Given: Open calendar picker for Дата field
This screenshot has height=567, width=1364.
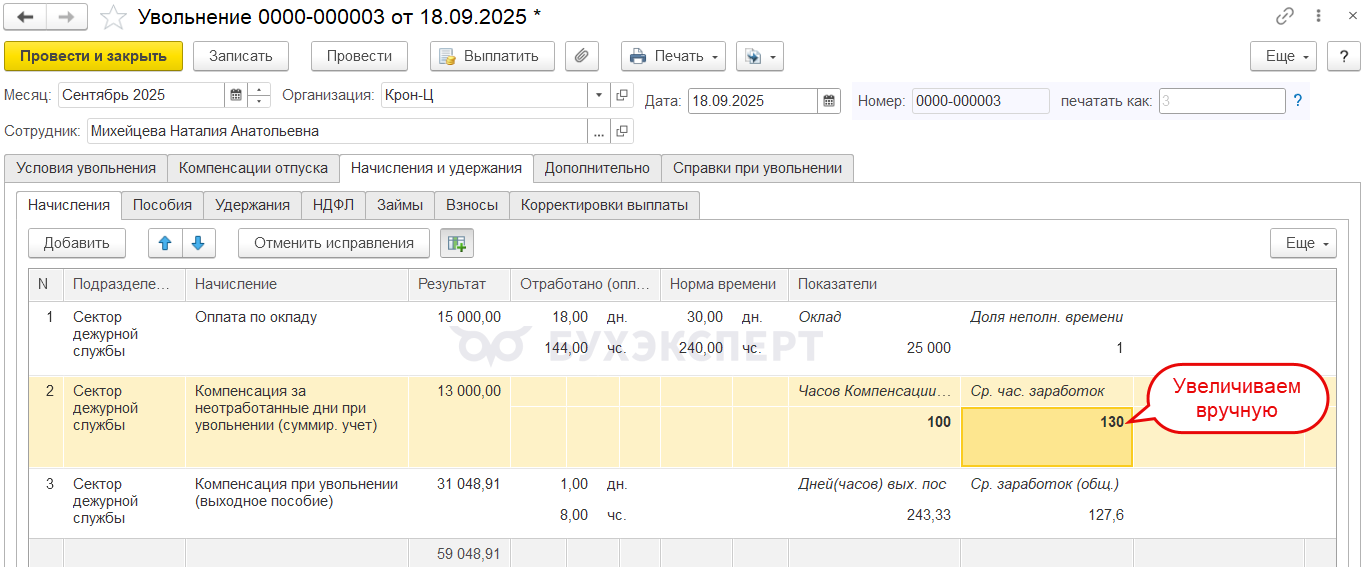Looking at the screenshot, I should [830, 101].
